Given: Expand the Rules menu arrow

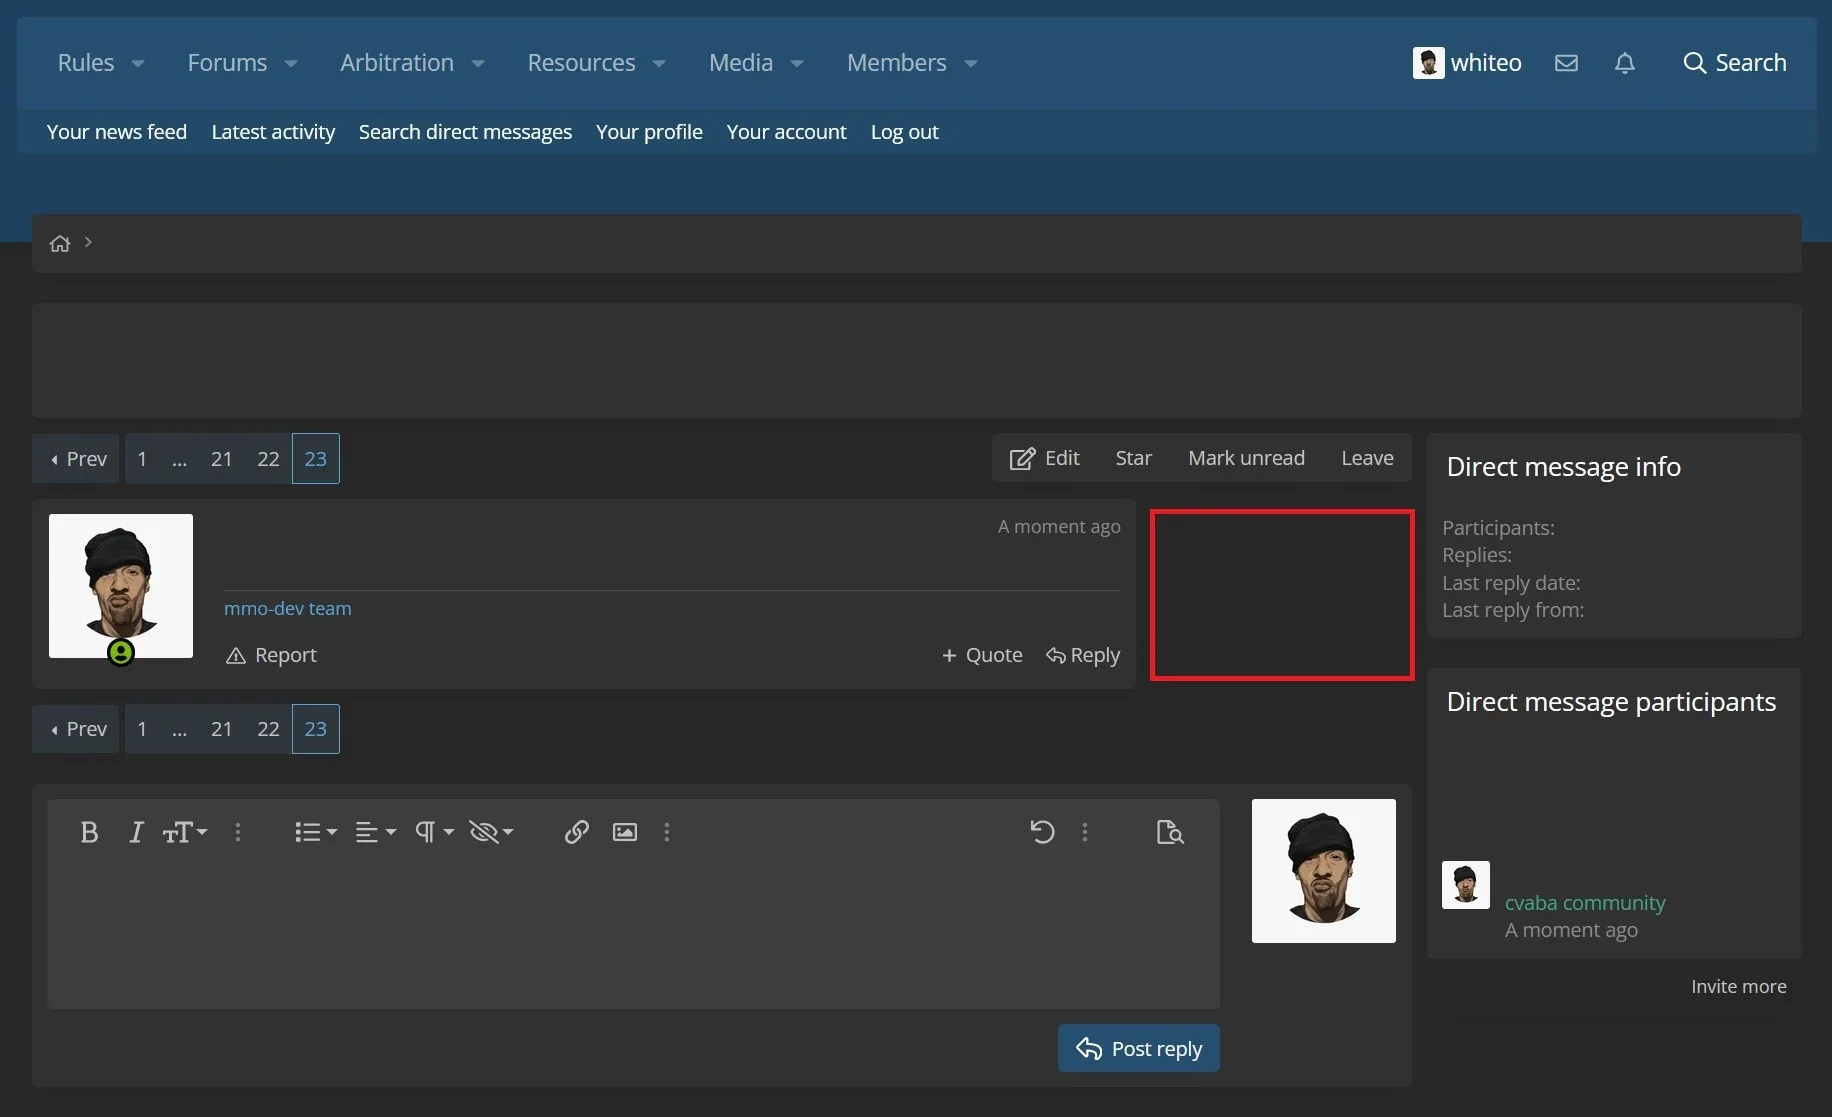Looking at the screenshot, I should 138,64.
